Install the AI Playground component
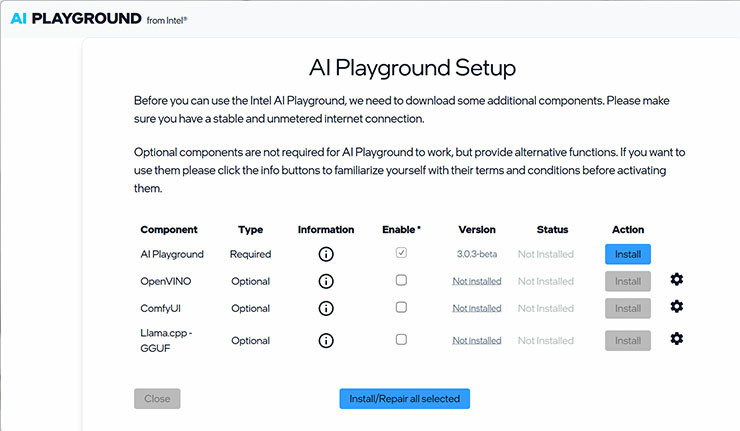Screen dimensions: 740x431 (x=628, y=254)
